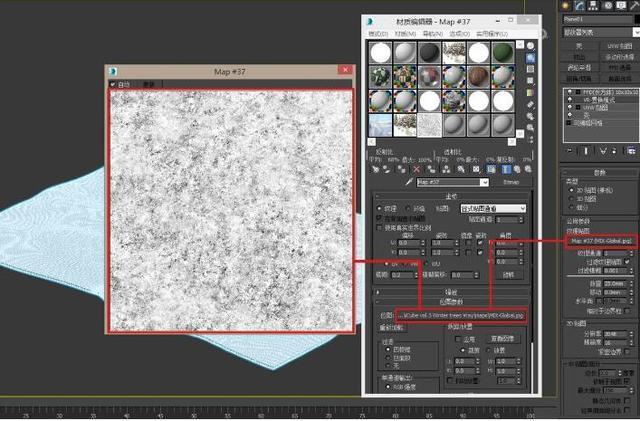640x421 pixels.
Task: Toggle 应用 crop checkbox in bitmap parameters
Action: tap(458, 339)
